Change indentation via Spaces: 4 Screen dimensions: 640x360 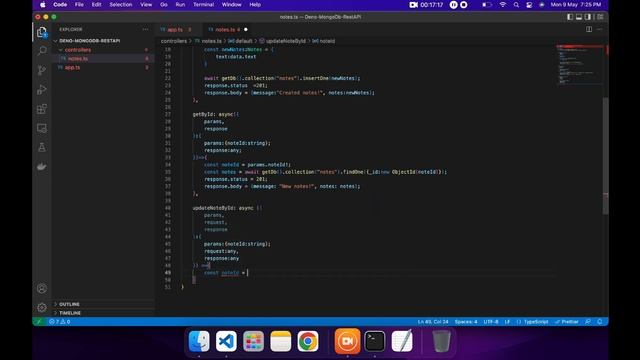pos(466,322)
